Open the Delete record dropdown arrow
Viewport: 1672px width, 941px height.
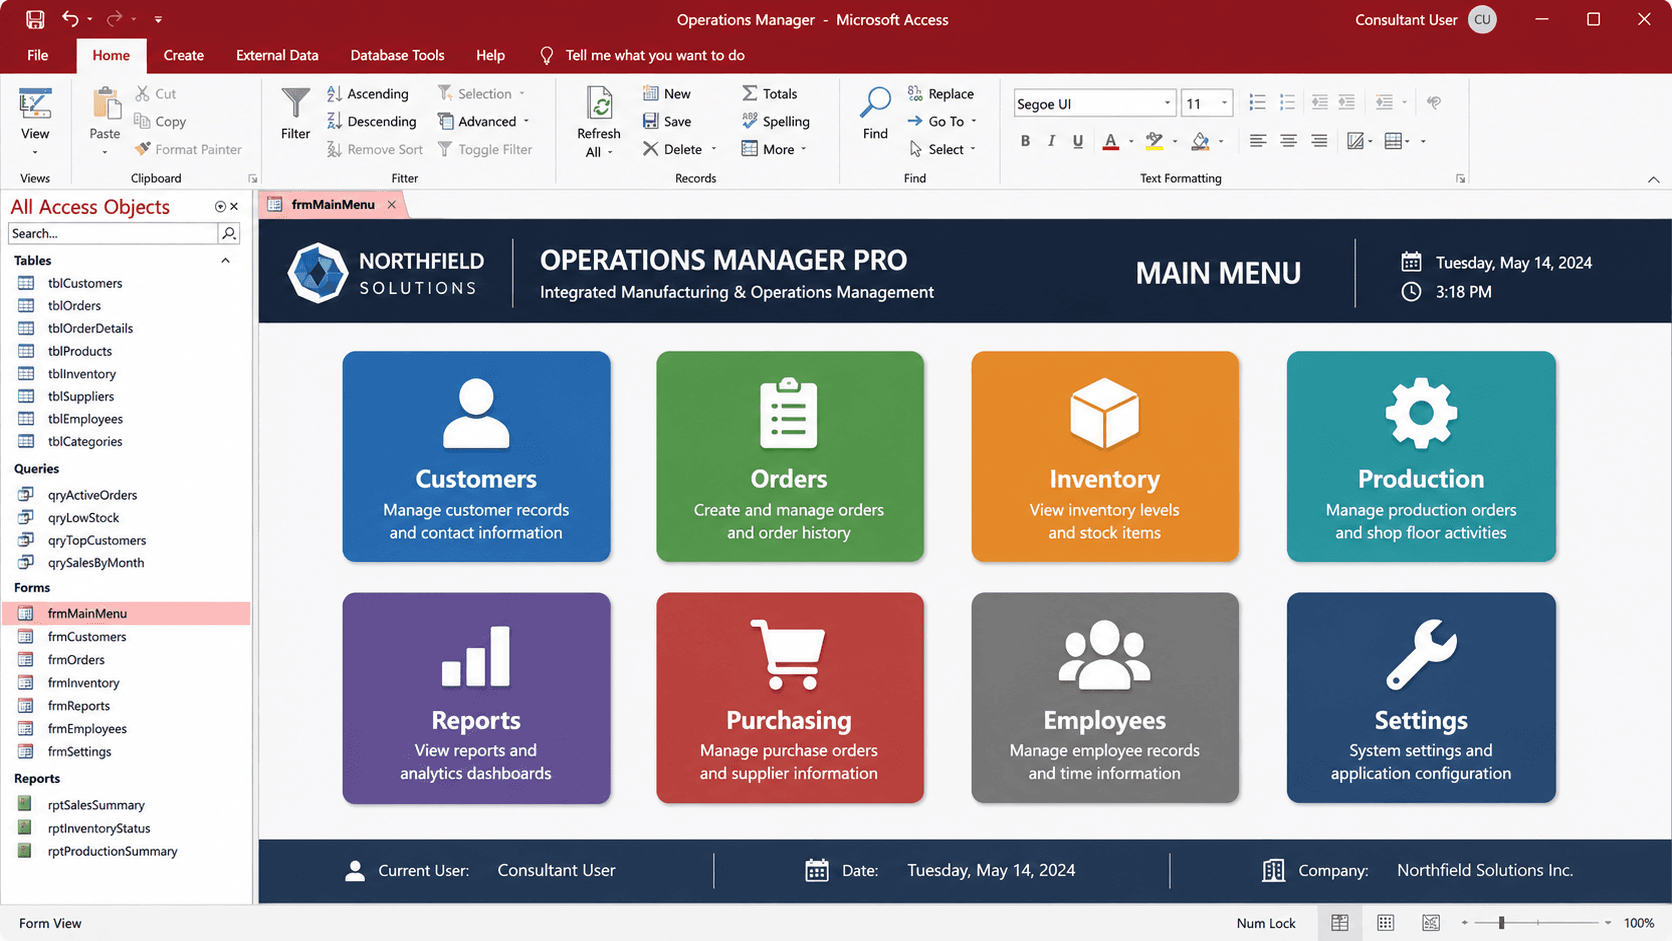click(714, 149)
